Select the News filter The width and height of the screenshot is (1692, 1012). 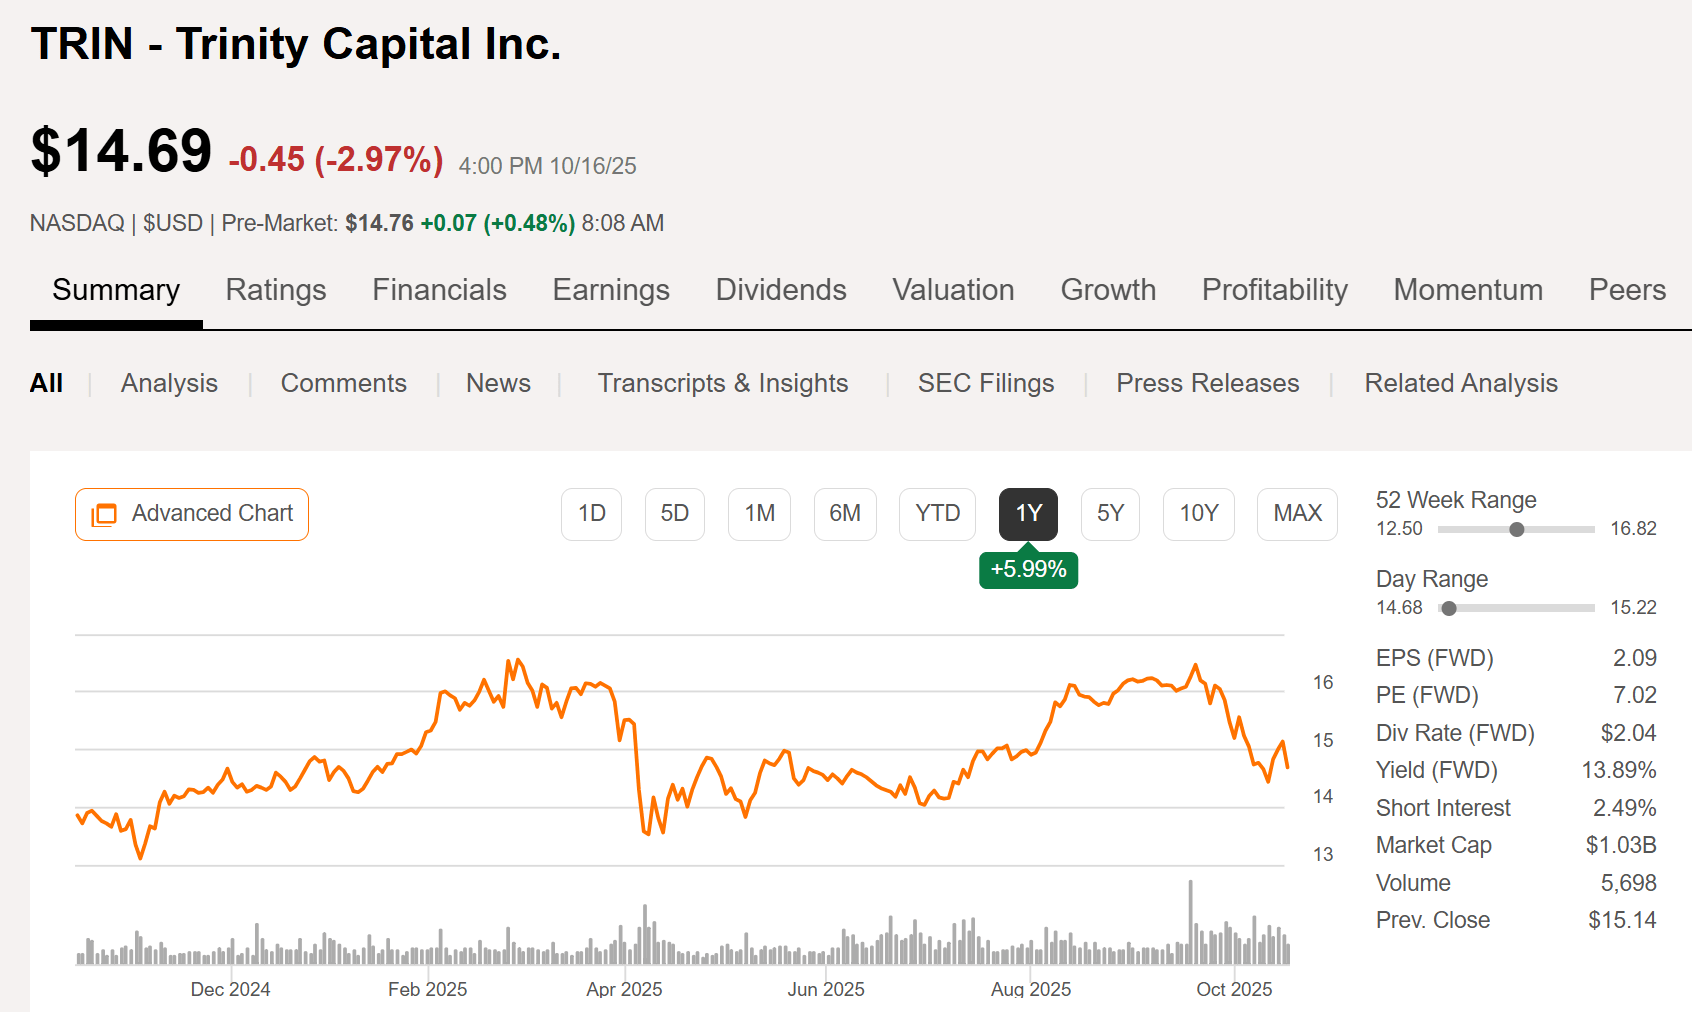point(498,383)
